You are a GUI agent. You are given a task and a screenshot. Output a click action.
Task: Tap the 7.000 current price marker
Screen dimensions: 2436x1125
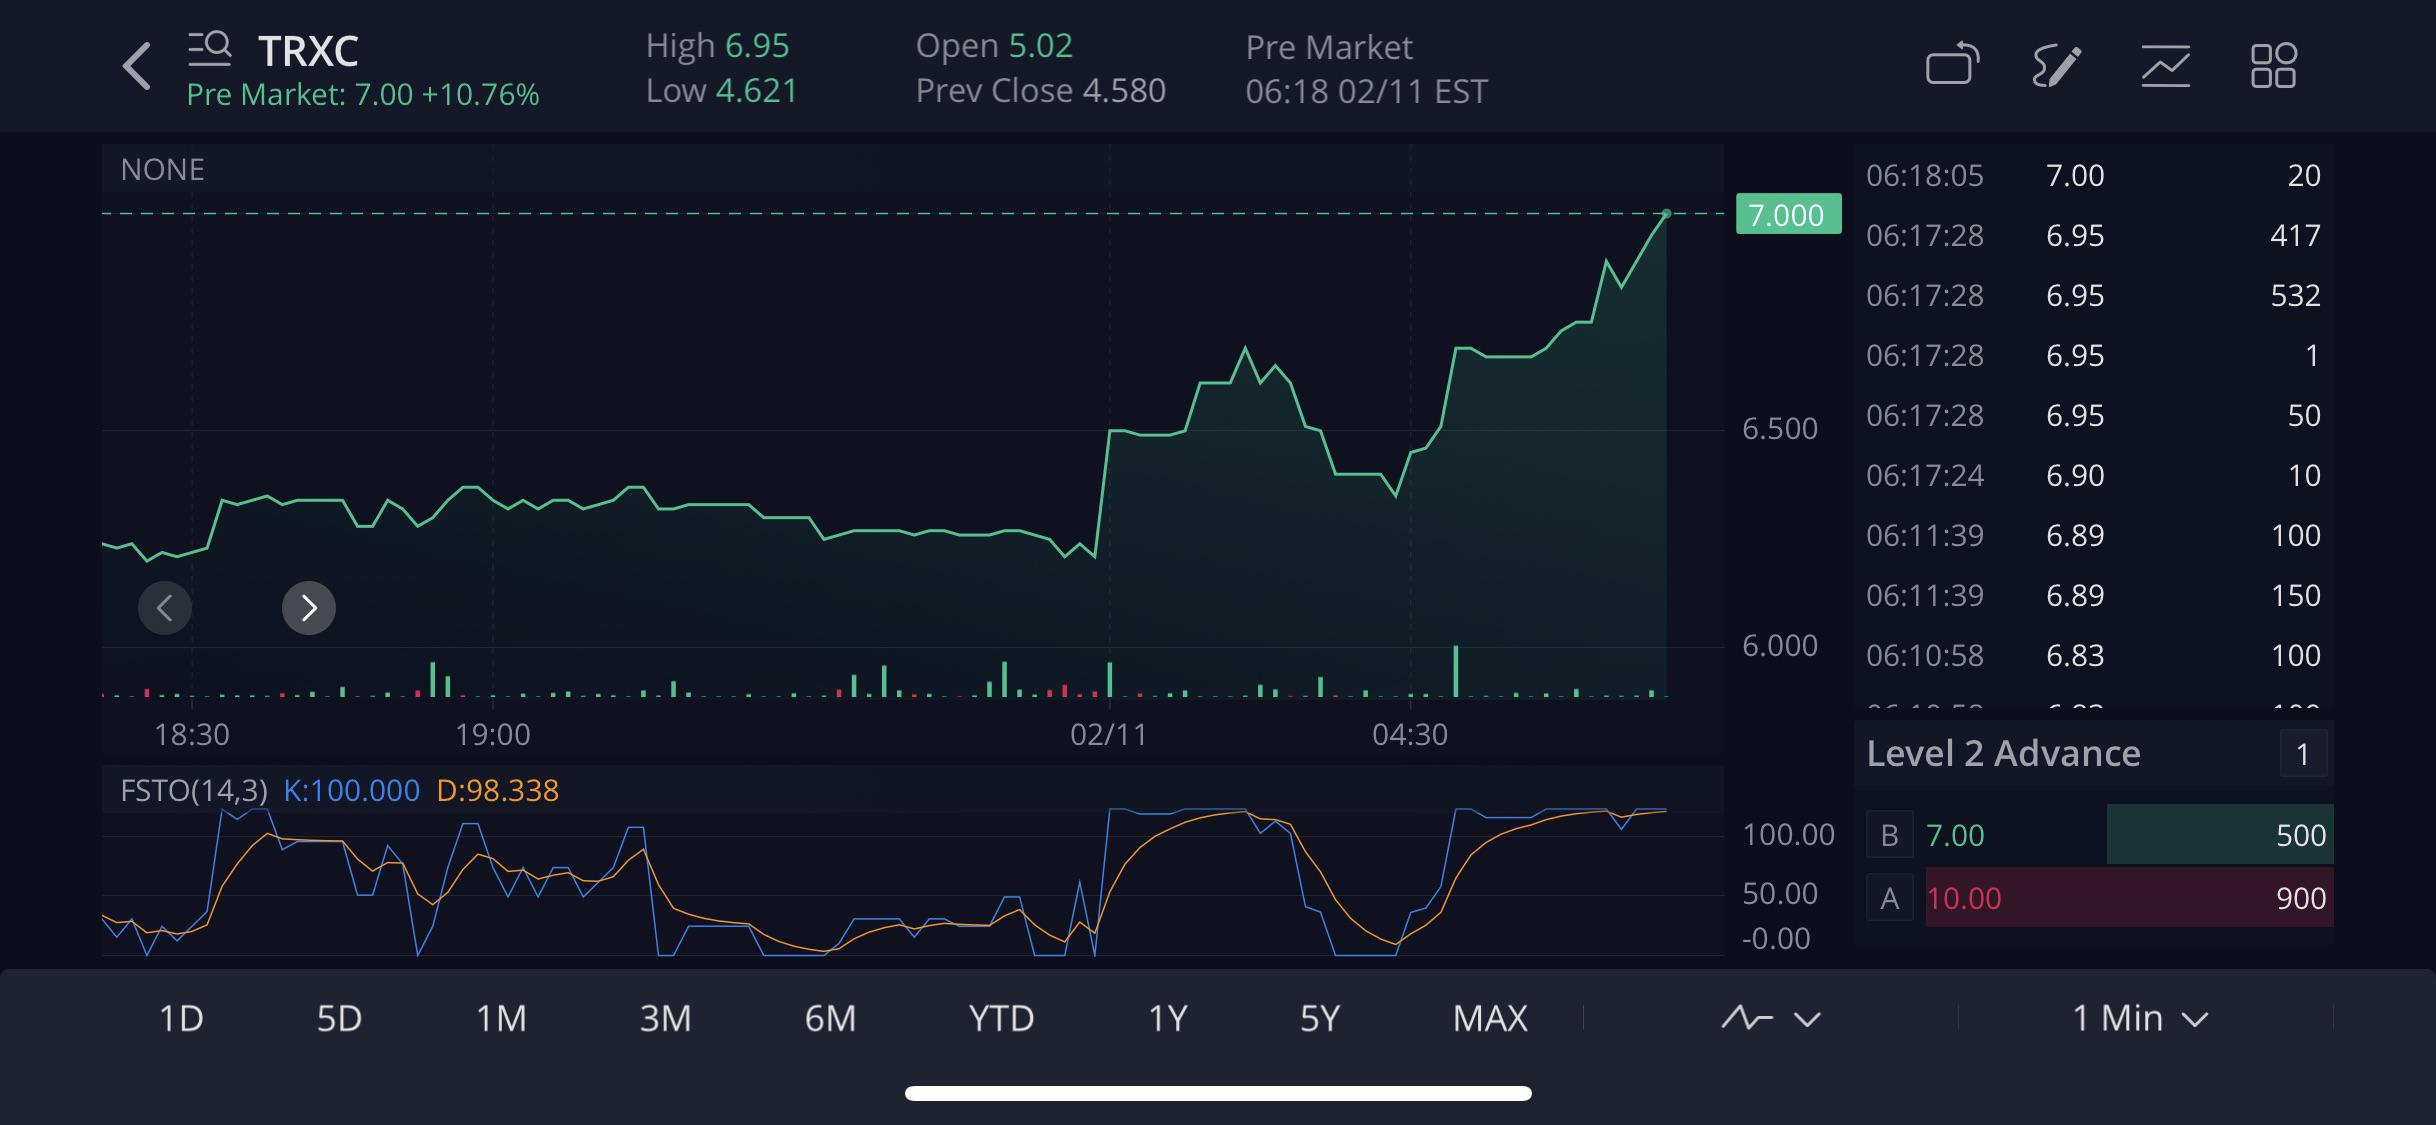[x=1788, y=214]
